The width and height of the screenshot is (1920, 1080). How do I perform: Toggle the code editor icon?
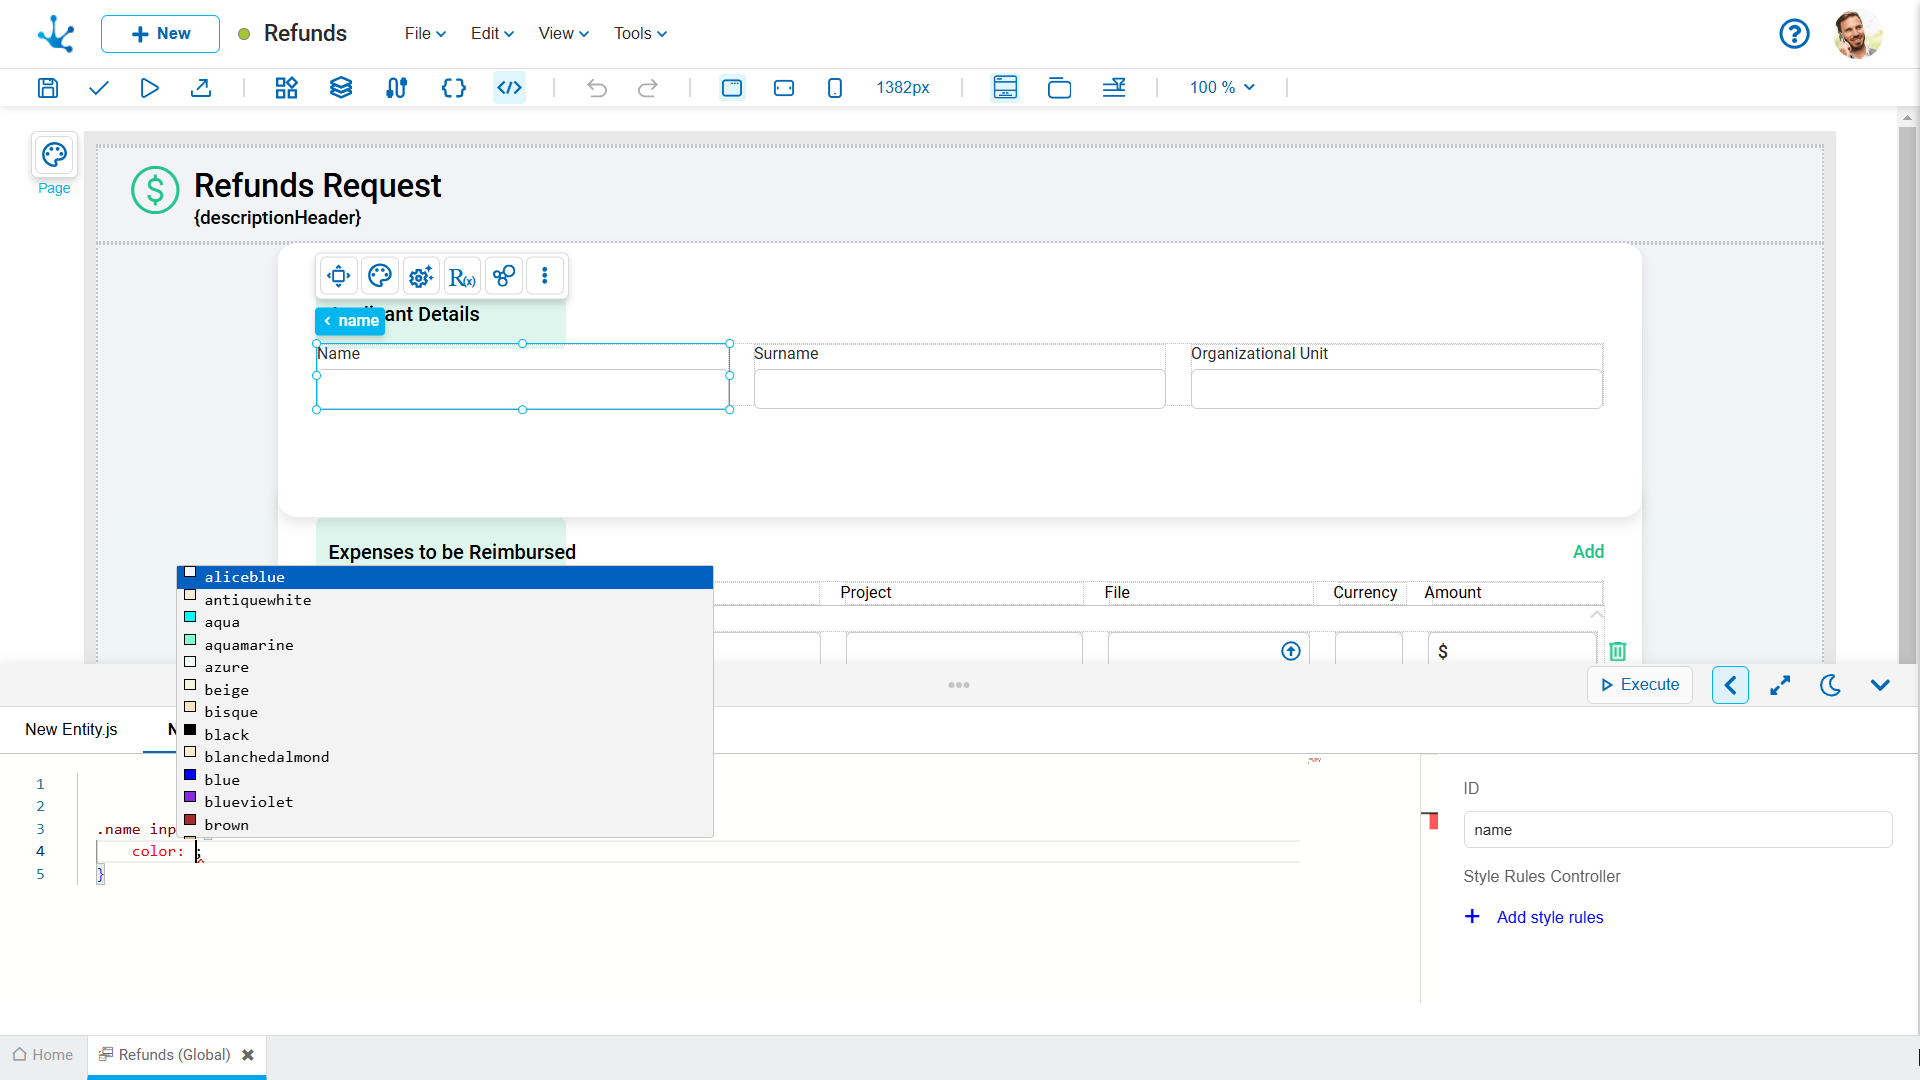coord(509,88)
